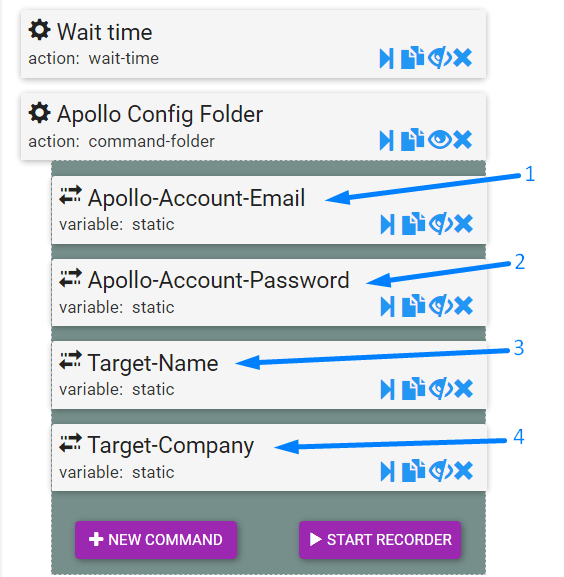Remove the Apollo Config Folder
The height and width of the screenshot is (577, 564).
(x=462, y=139)
